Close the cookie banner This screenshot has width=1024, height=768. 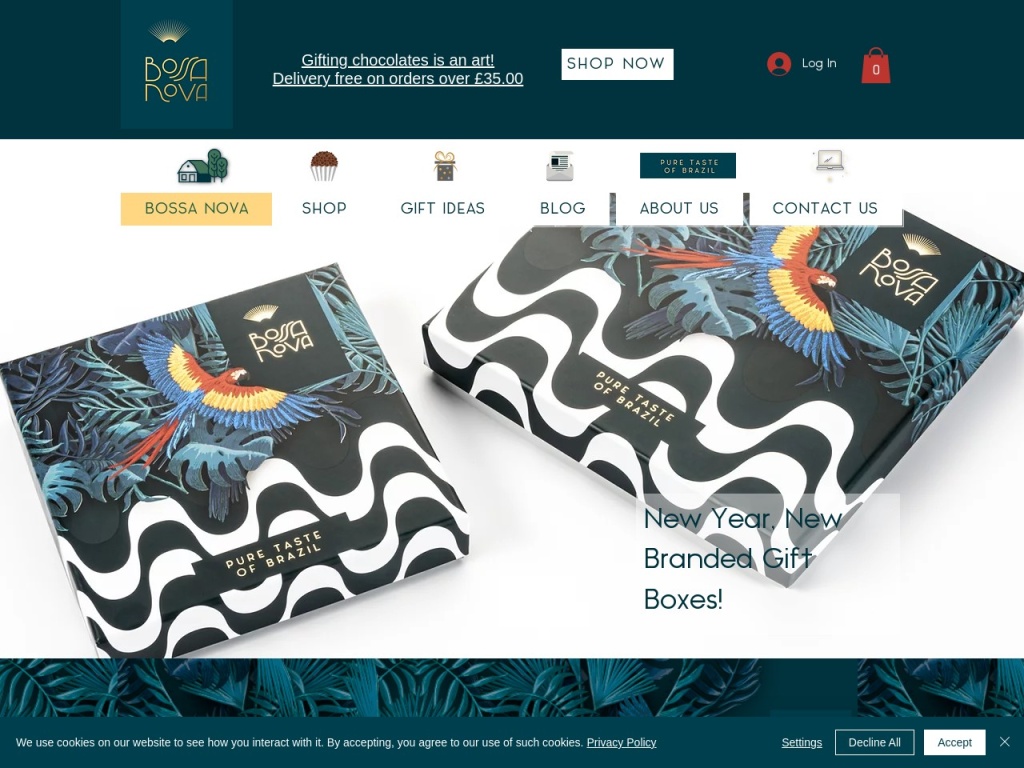pos(1004,742)
